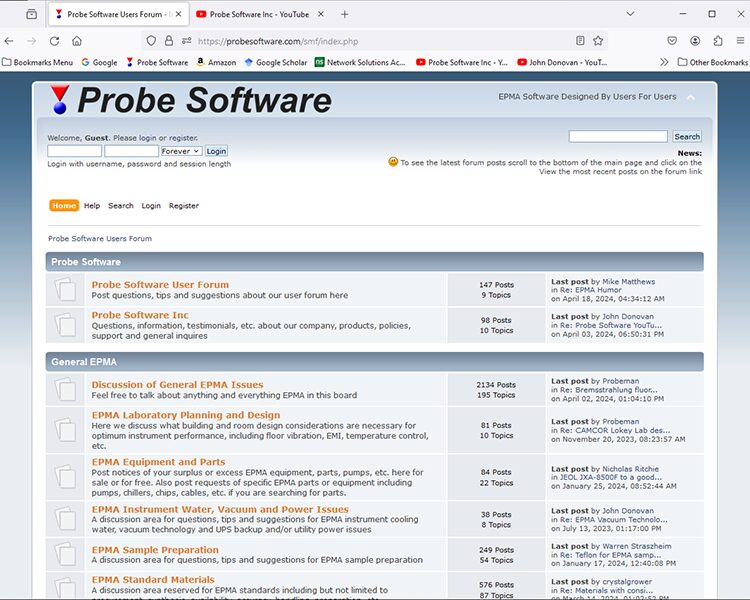
Task: Show more bookmarks with the double chevron
Action: pos(664,62)
